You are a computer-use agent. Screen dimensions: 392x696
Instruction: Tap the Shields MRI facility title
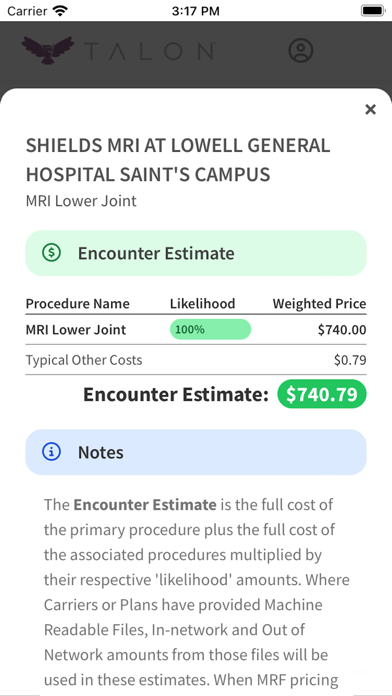click(x=178, y=160)
